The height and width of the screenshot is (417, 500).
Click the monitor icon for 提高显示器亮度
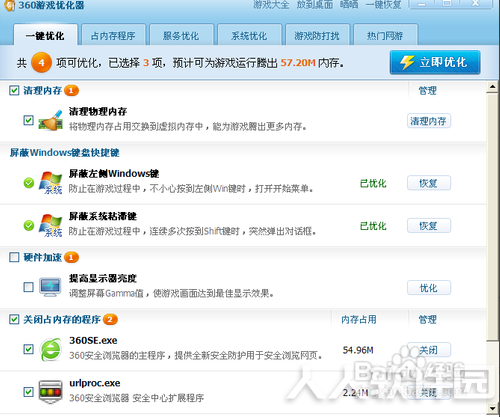(x=50, y=287)
